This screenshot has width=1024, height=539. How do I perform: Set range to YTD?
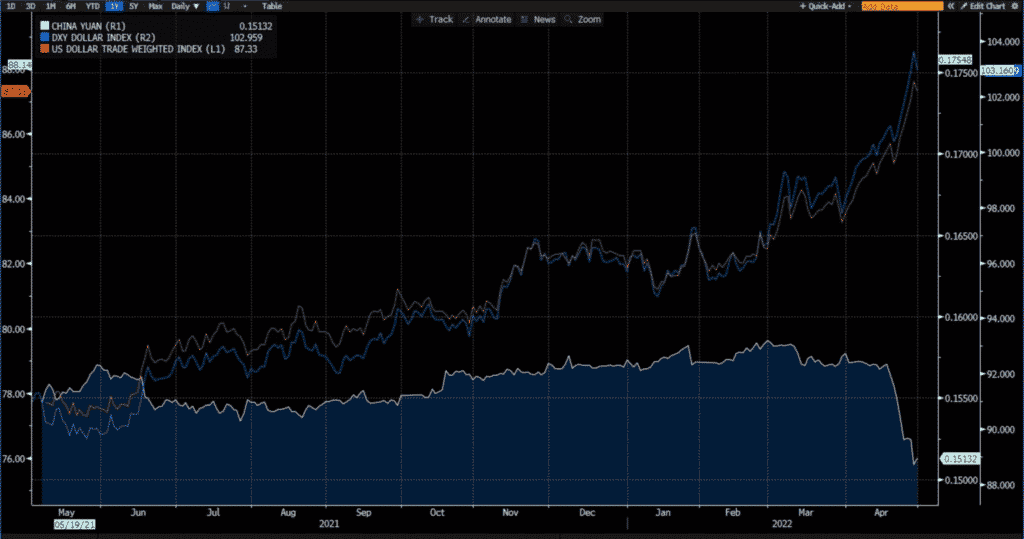coord(93,6)
